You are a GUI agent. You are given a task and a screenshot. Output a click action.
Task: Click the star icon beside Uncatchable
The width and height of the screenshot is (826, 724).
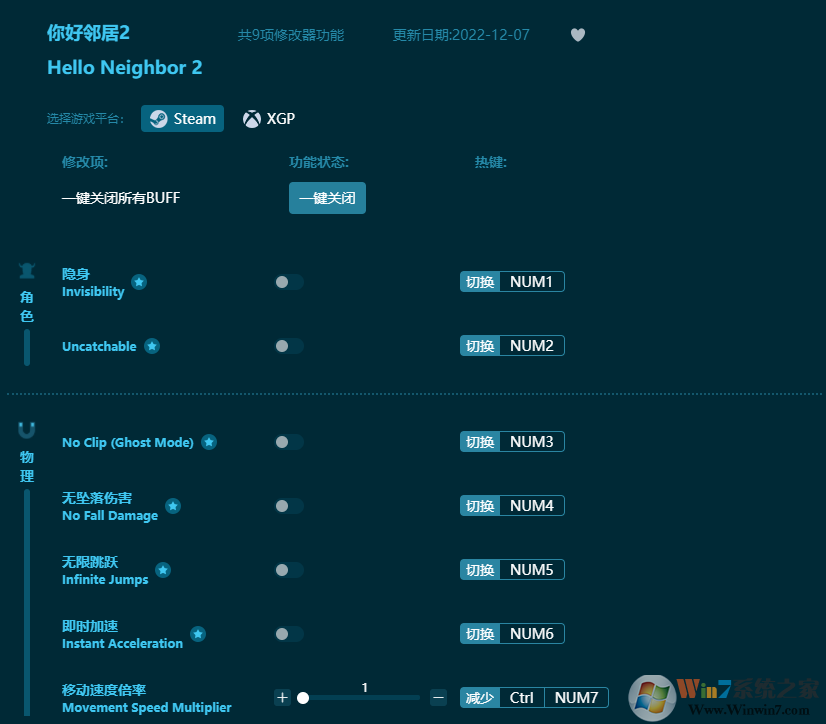152,346
